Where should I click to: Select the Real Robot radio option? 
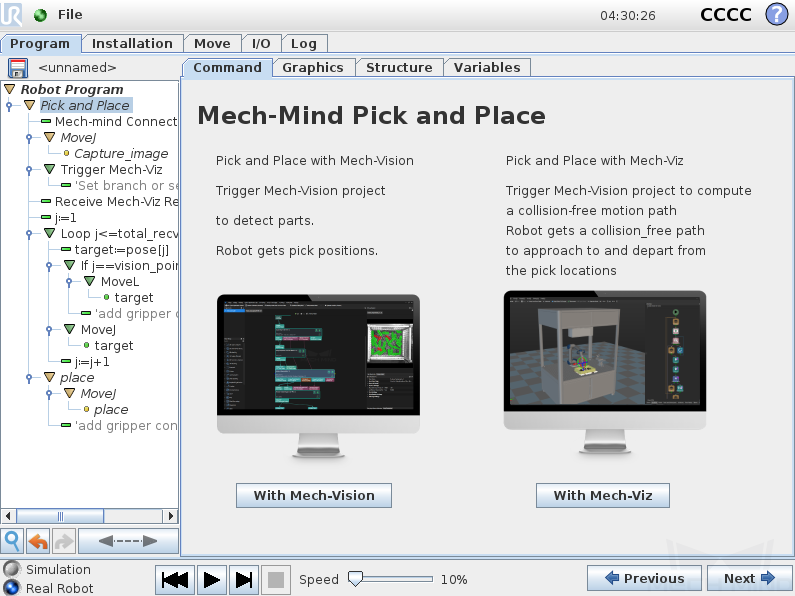point(11,588)
